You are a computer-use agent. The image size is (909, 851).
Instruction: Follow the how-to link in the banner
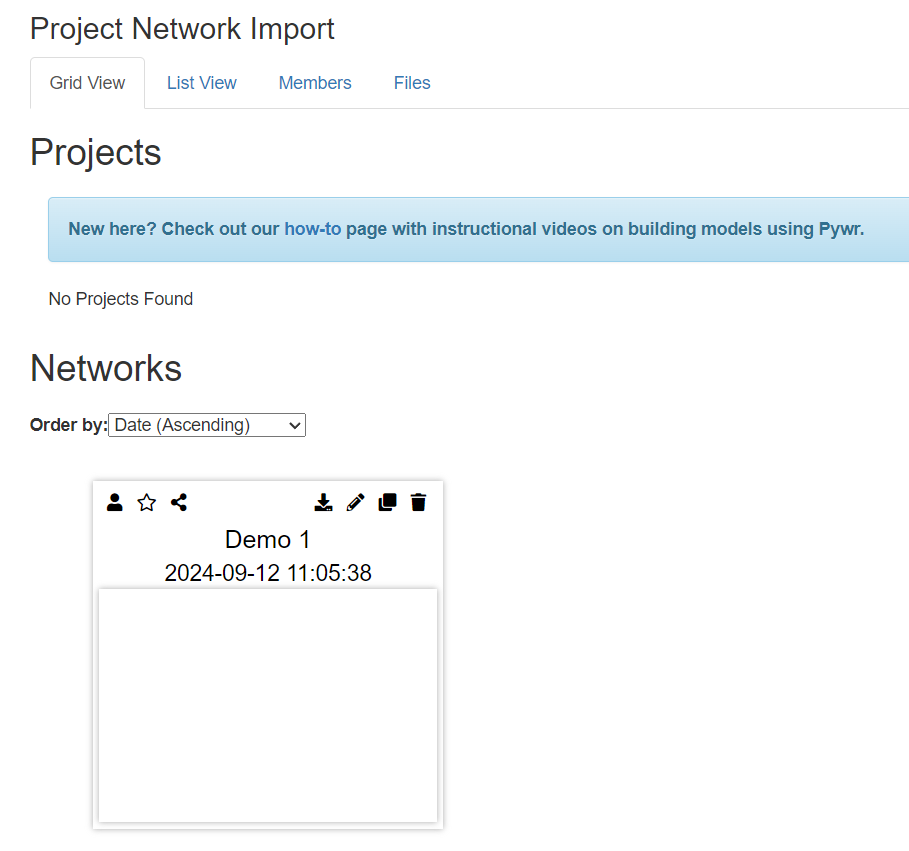[x=312, y=229]
